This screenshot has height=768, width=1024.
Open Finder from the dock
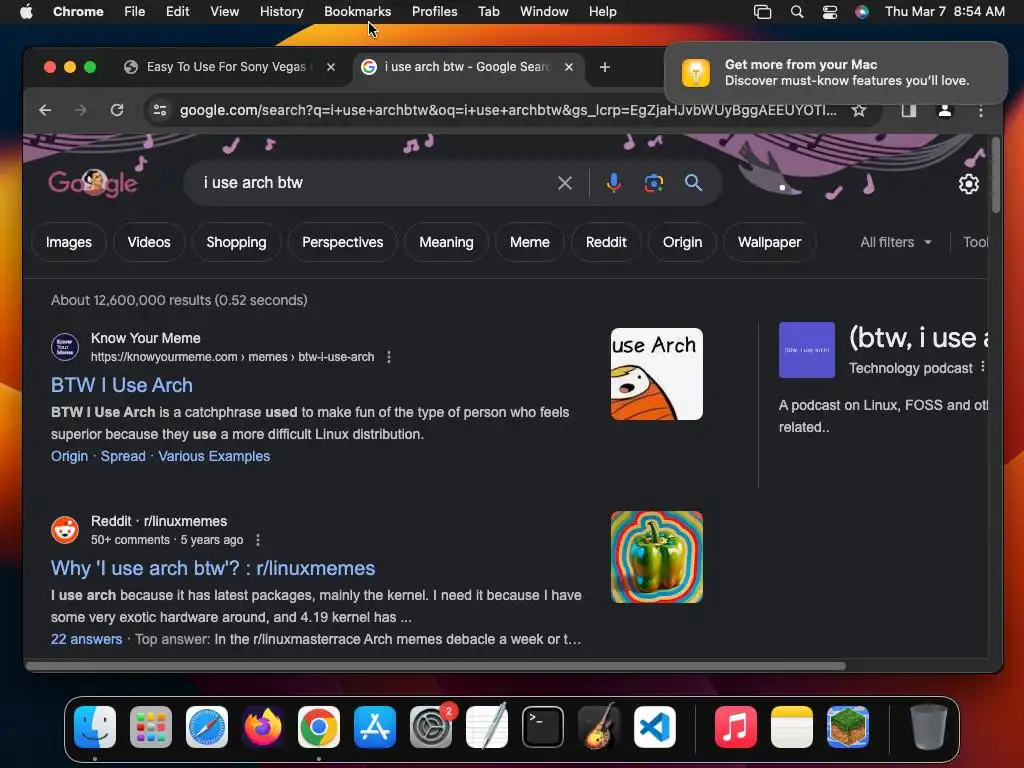[x=95, y=727]
